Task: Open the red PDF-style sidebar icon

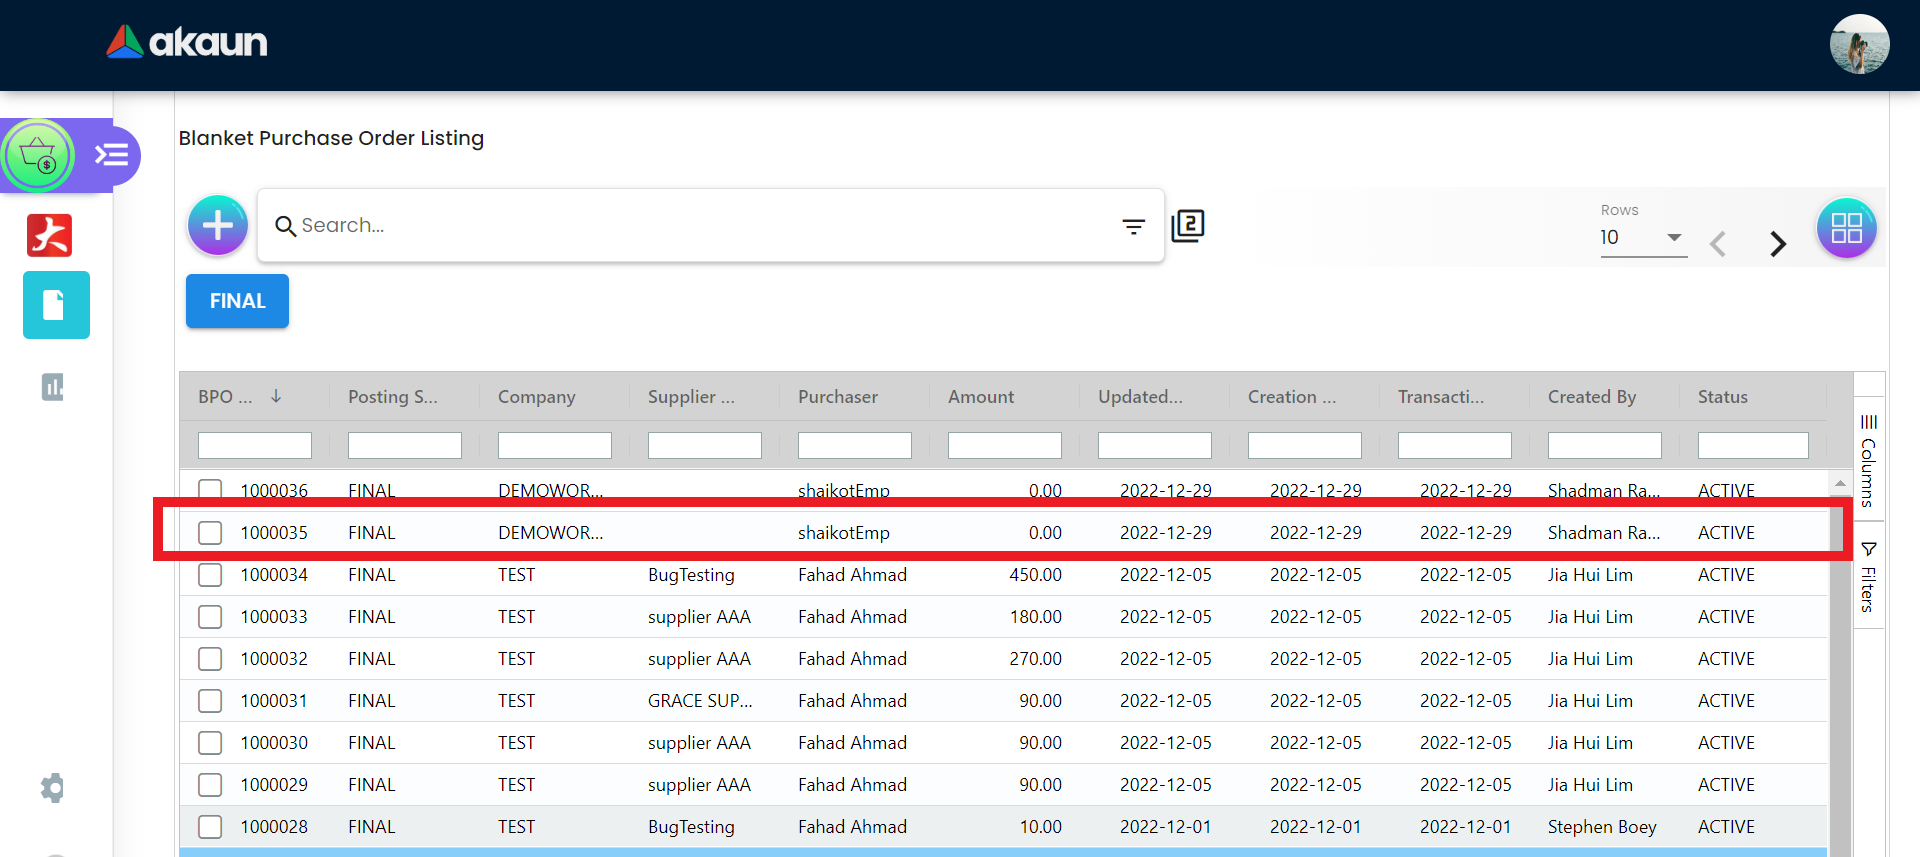Action: pos(50,236)
